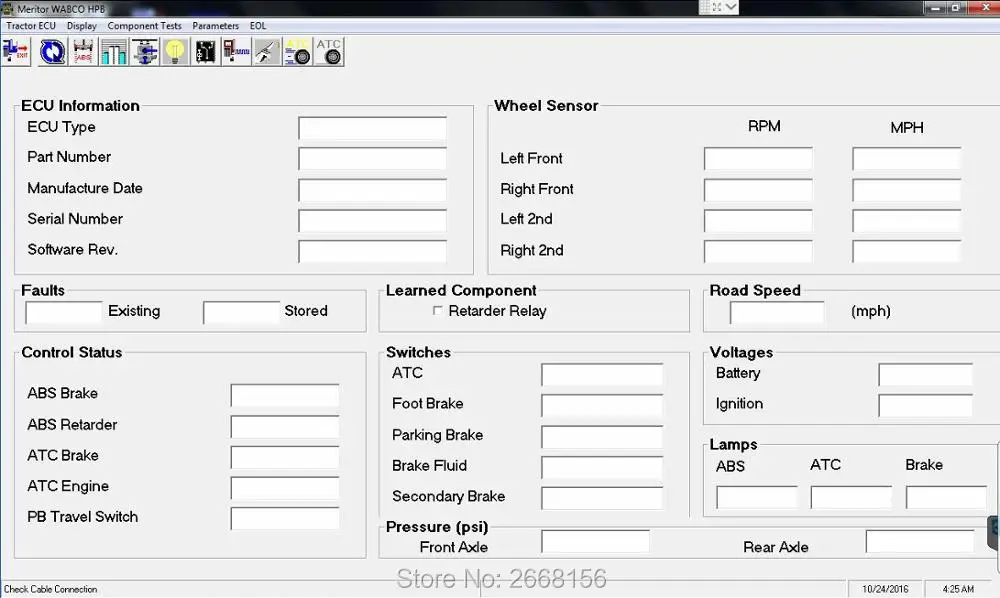Viewport: 1000px width, 598px height.
Task: Click the yellow ATC wheel toolbar icon
Action: tap(298, 52)
